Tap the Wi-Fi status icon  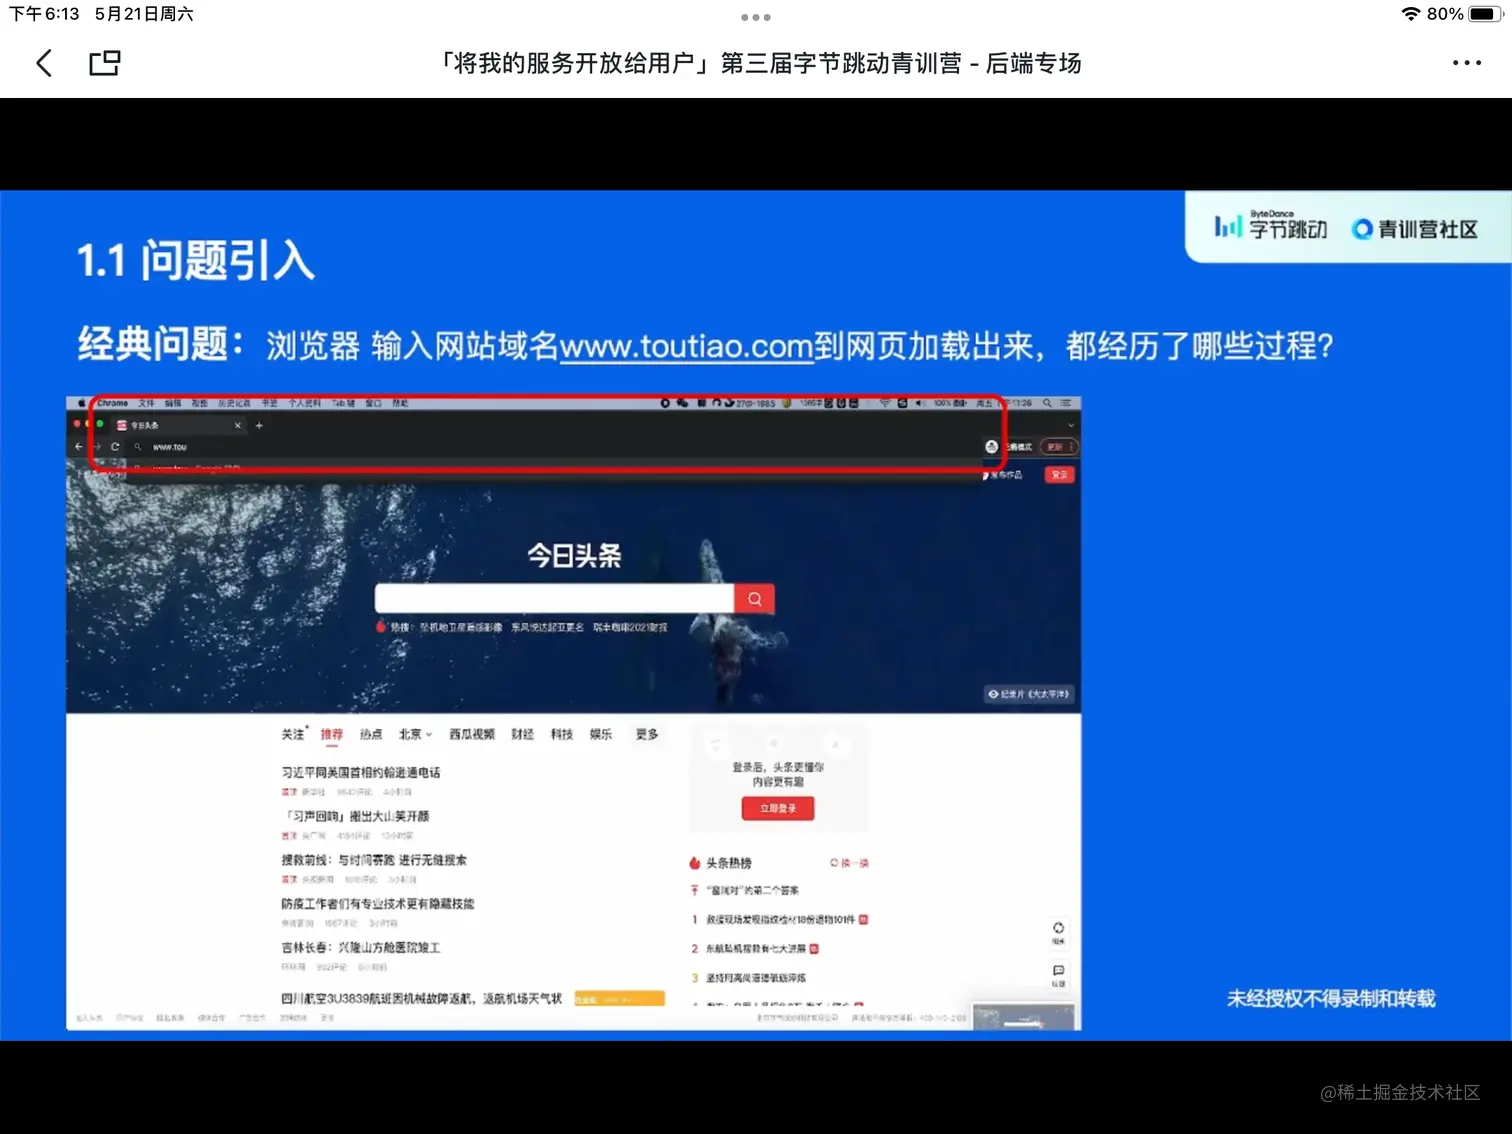[x=1410, y=14]
